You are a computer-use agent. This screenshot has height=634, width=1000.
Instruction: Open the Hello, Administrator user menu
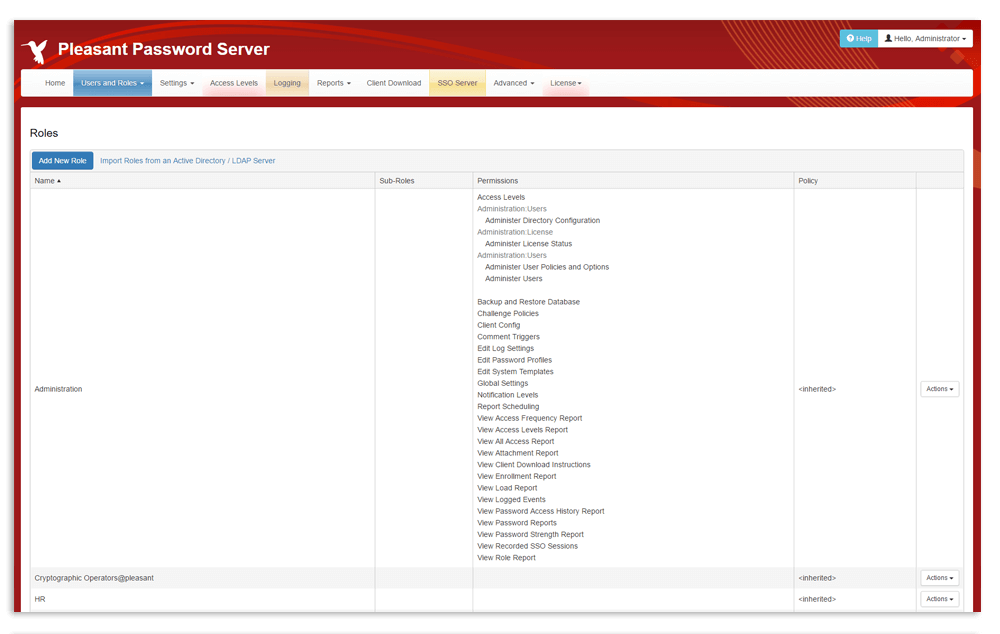click(x=925, y=38)
